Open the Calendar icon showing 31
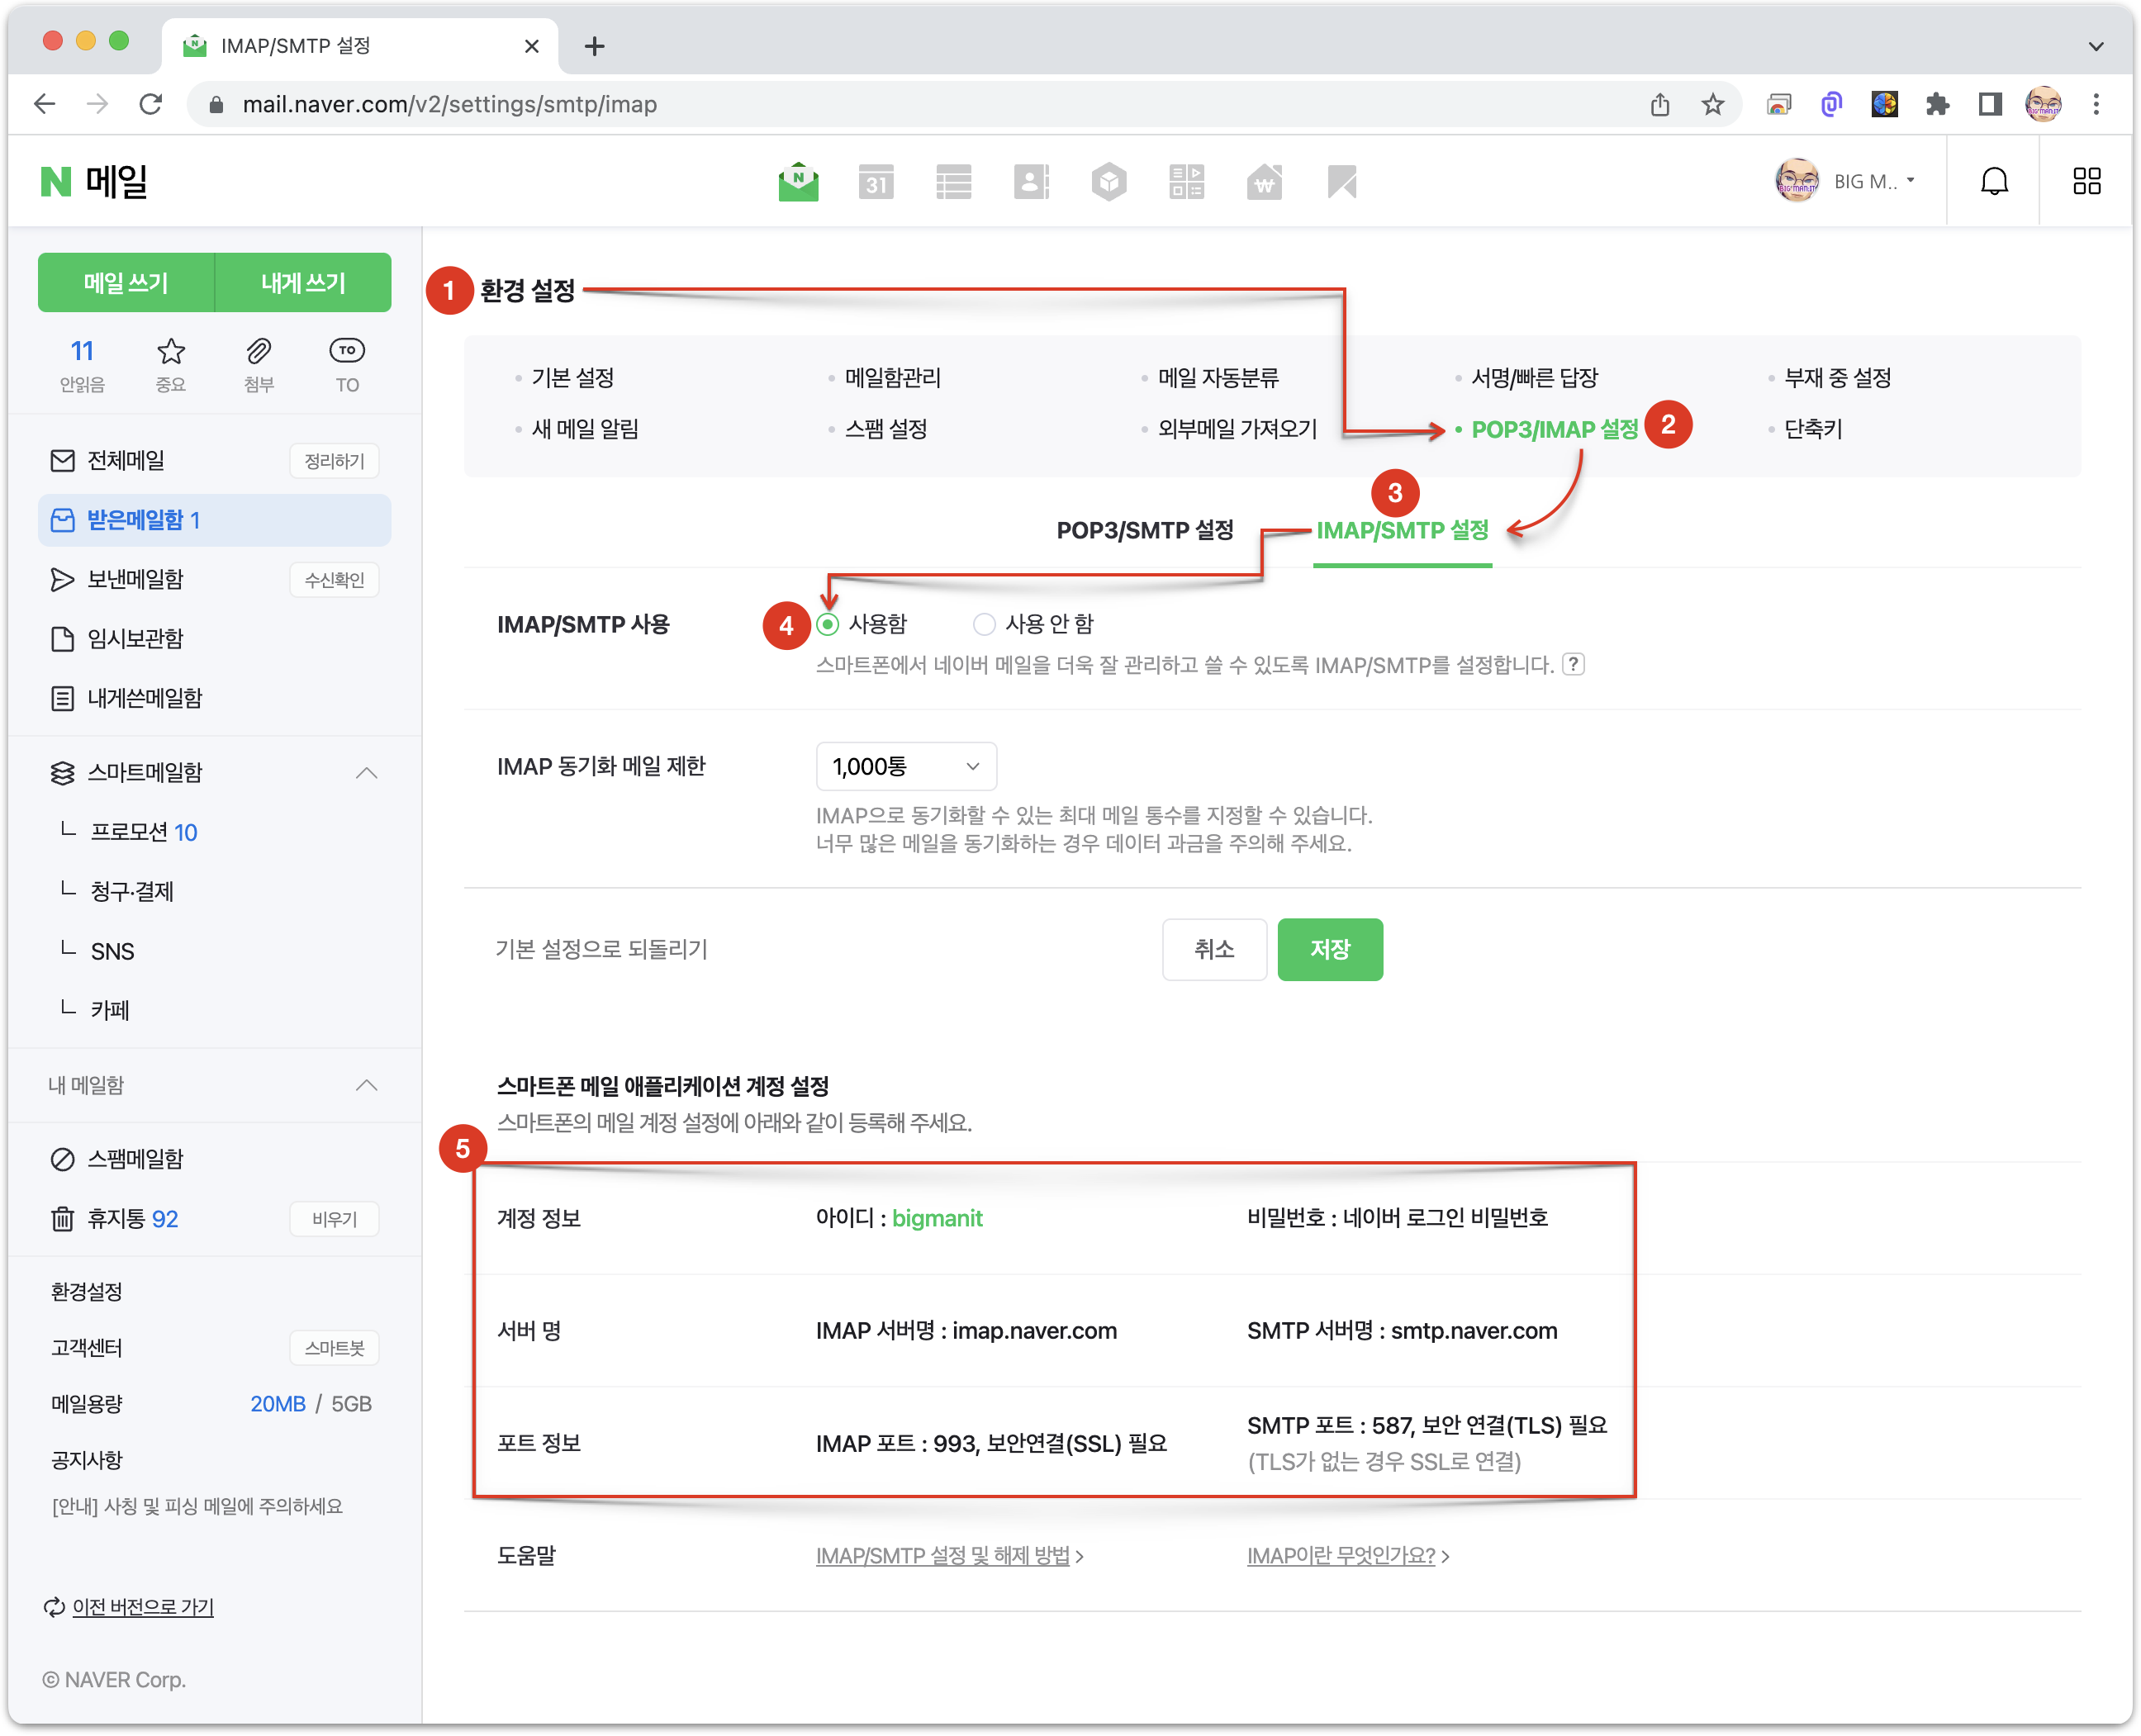Viewport: 2141px width, 1736px height. coord(876,182)
